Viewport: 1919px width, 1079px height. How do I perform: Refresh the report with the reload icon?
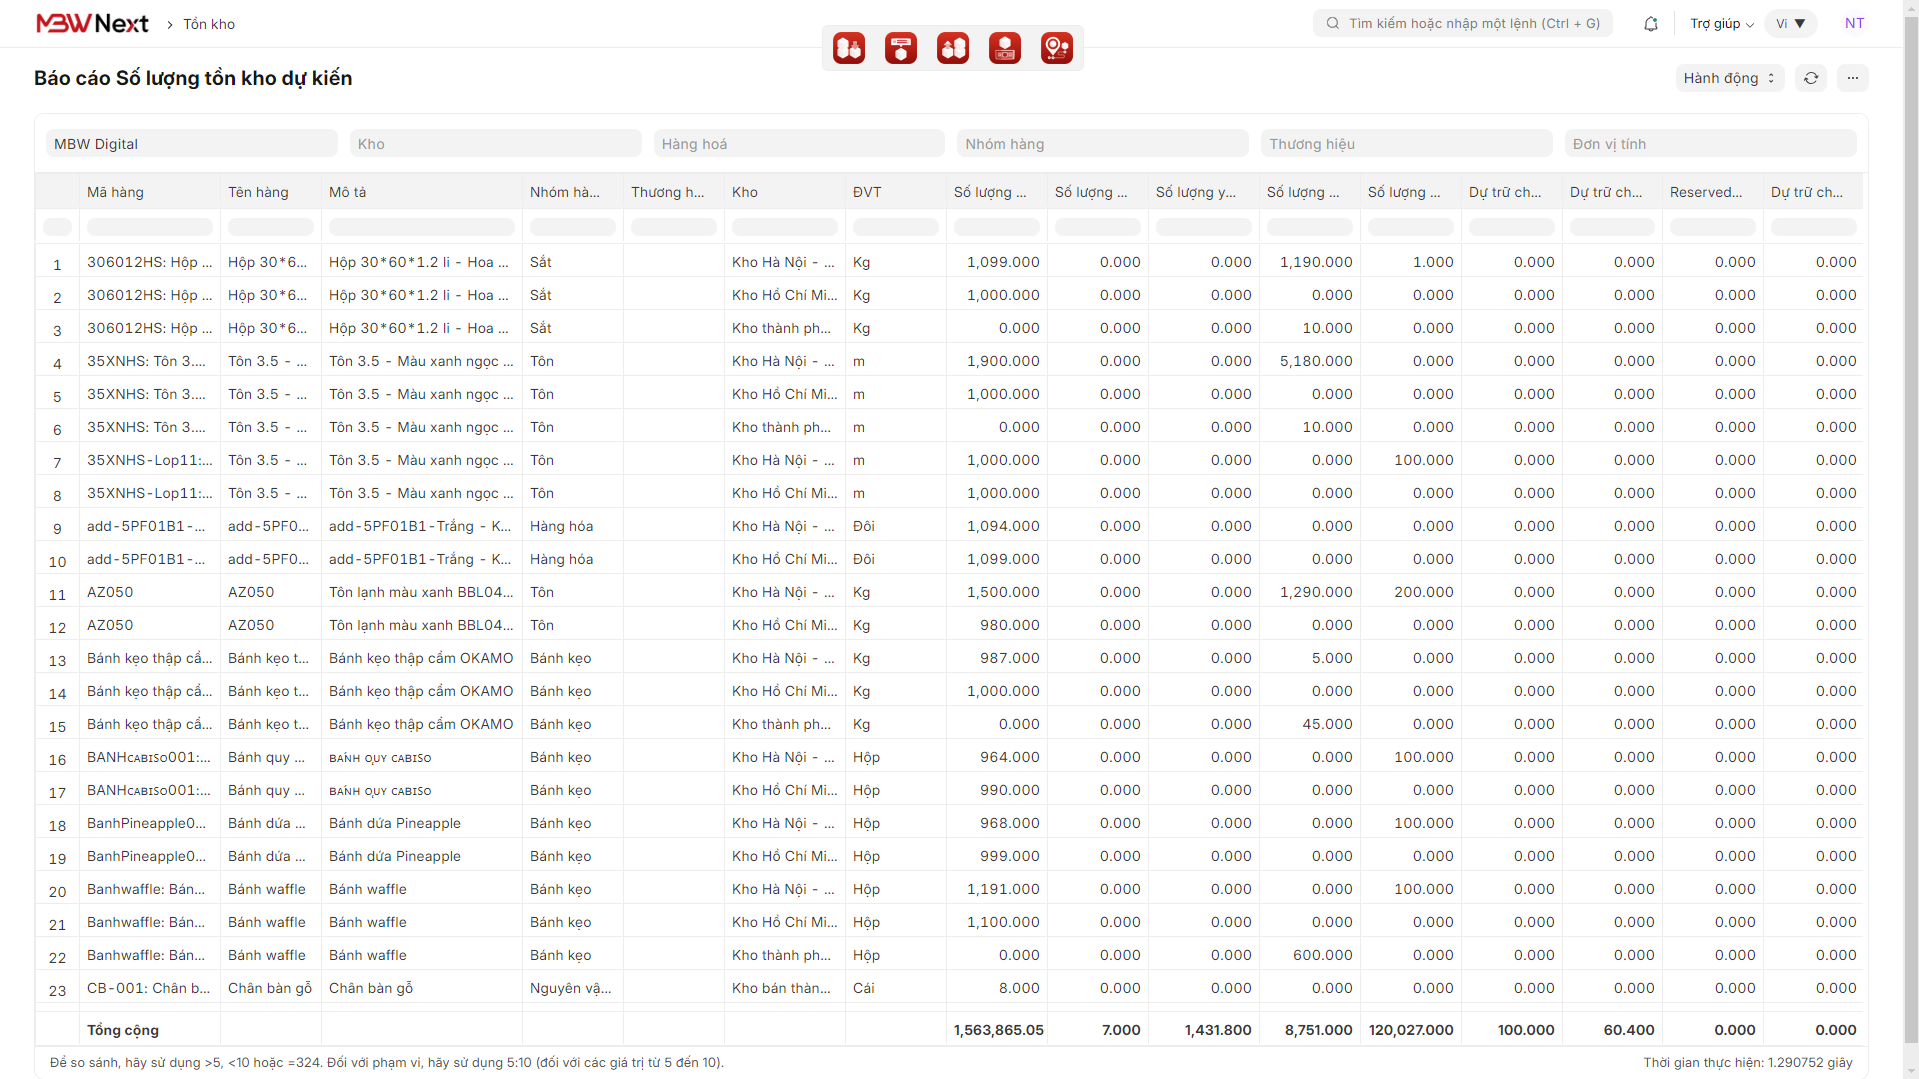tap(1811, 78)
